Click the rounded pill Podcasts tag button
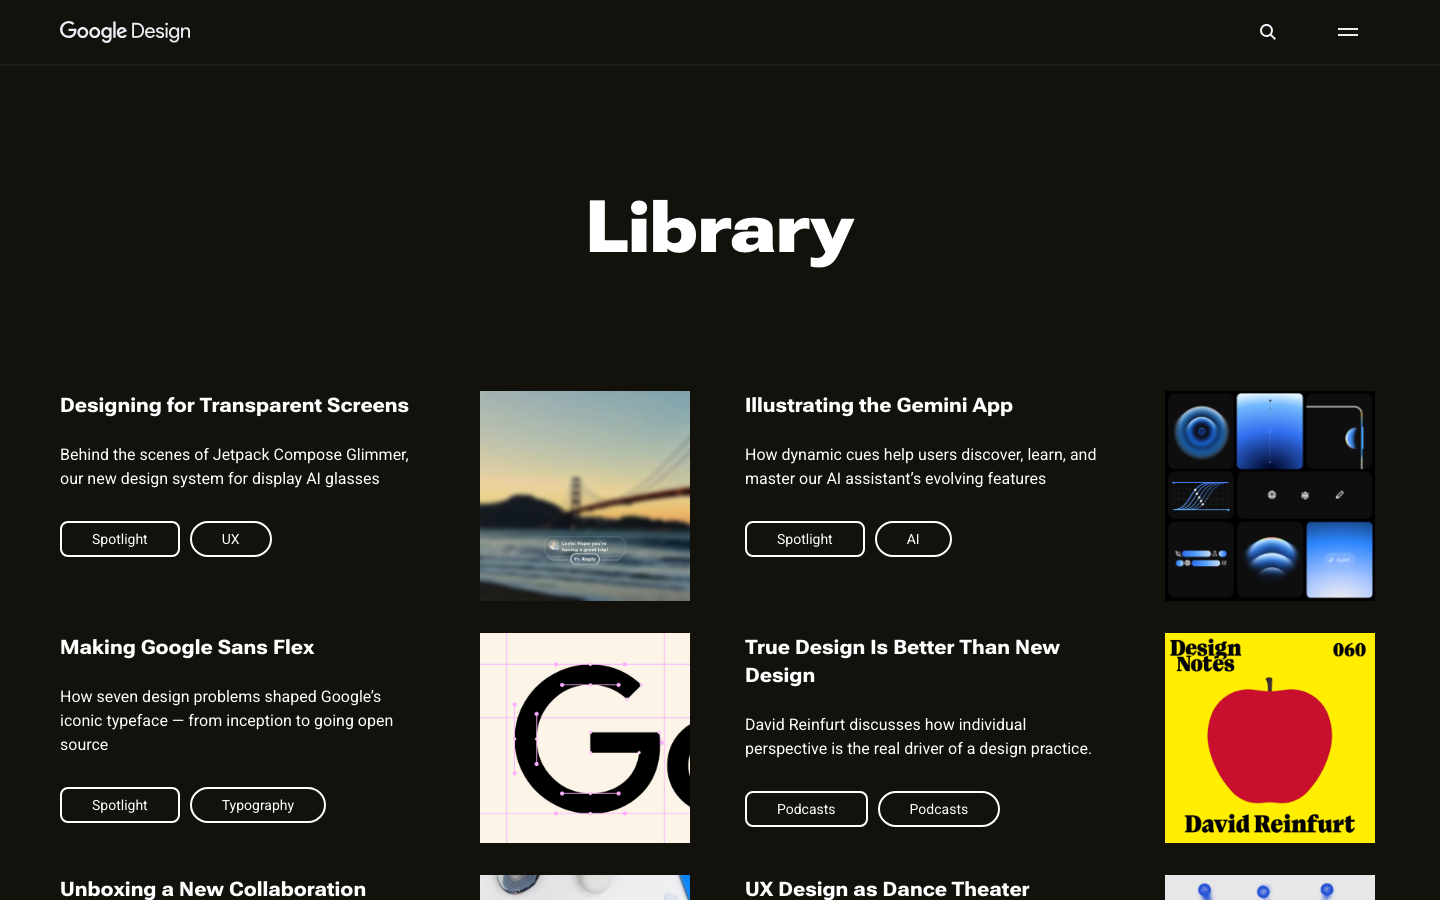Screen dimensions: 1440x900 [x=939, y=809]
